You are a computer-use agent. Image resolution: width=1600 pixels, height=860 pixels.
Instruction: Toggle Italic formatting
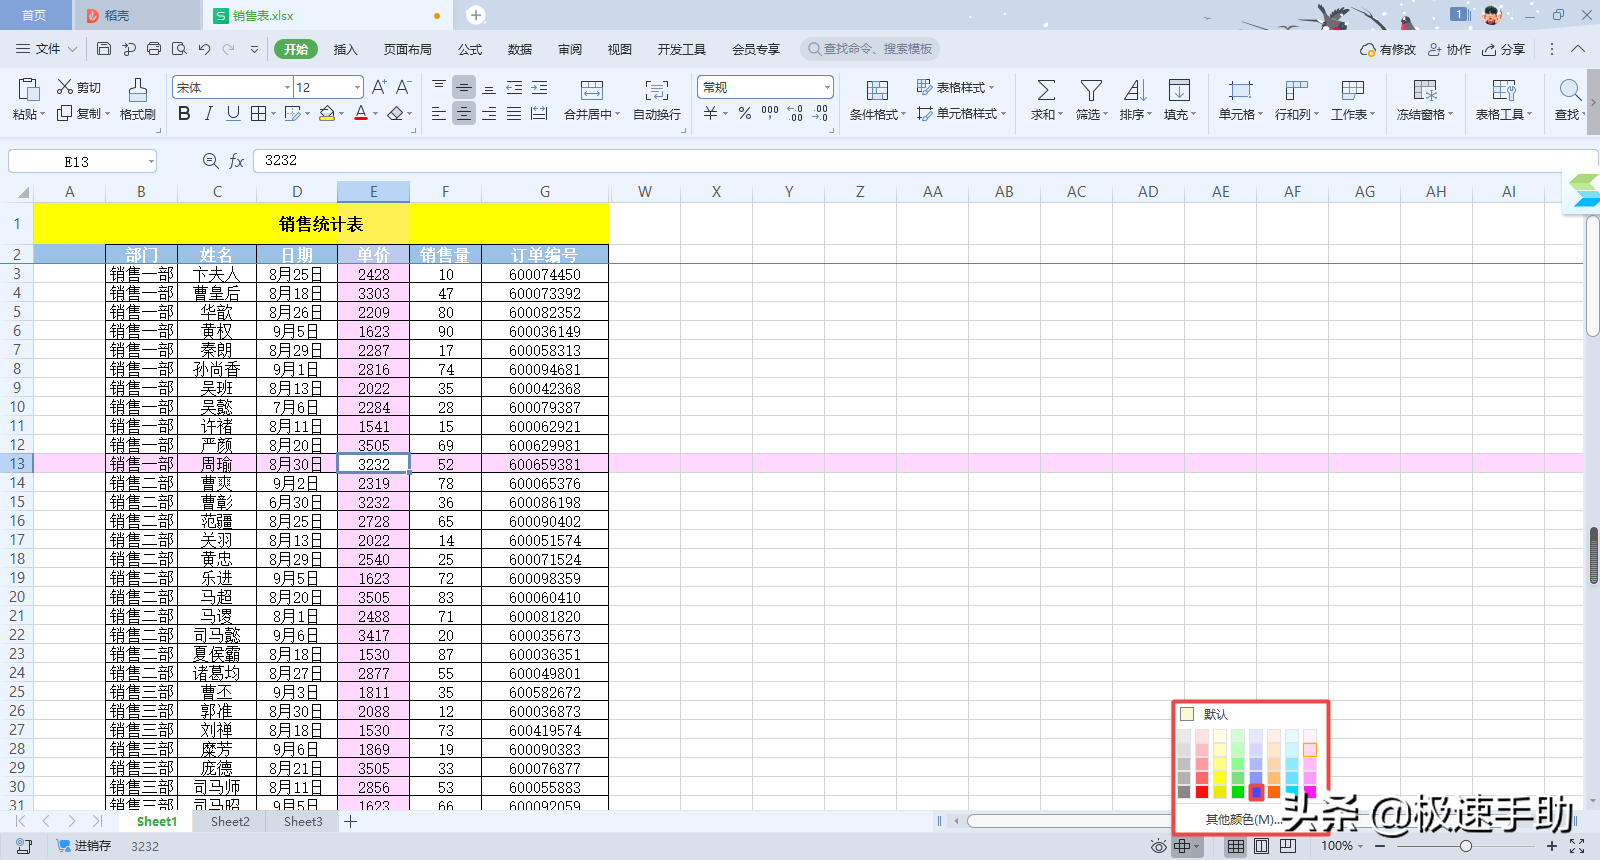[x=208, y=114]
